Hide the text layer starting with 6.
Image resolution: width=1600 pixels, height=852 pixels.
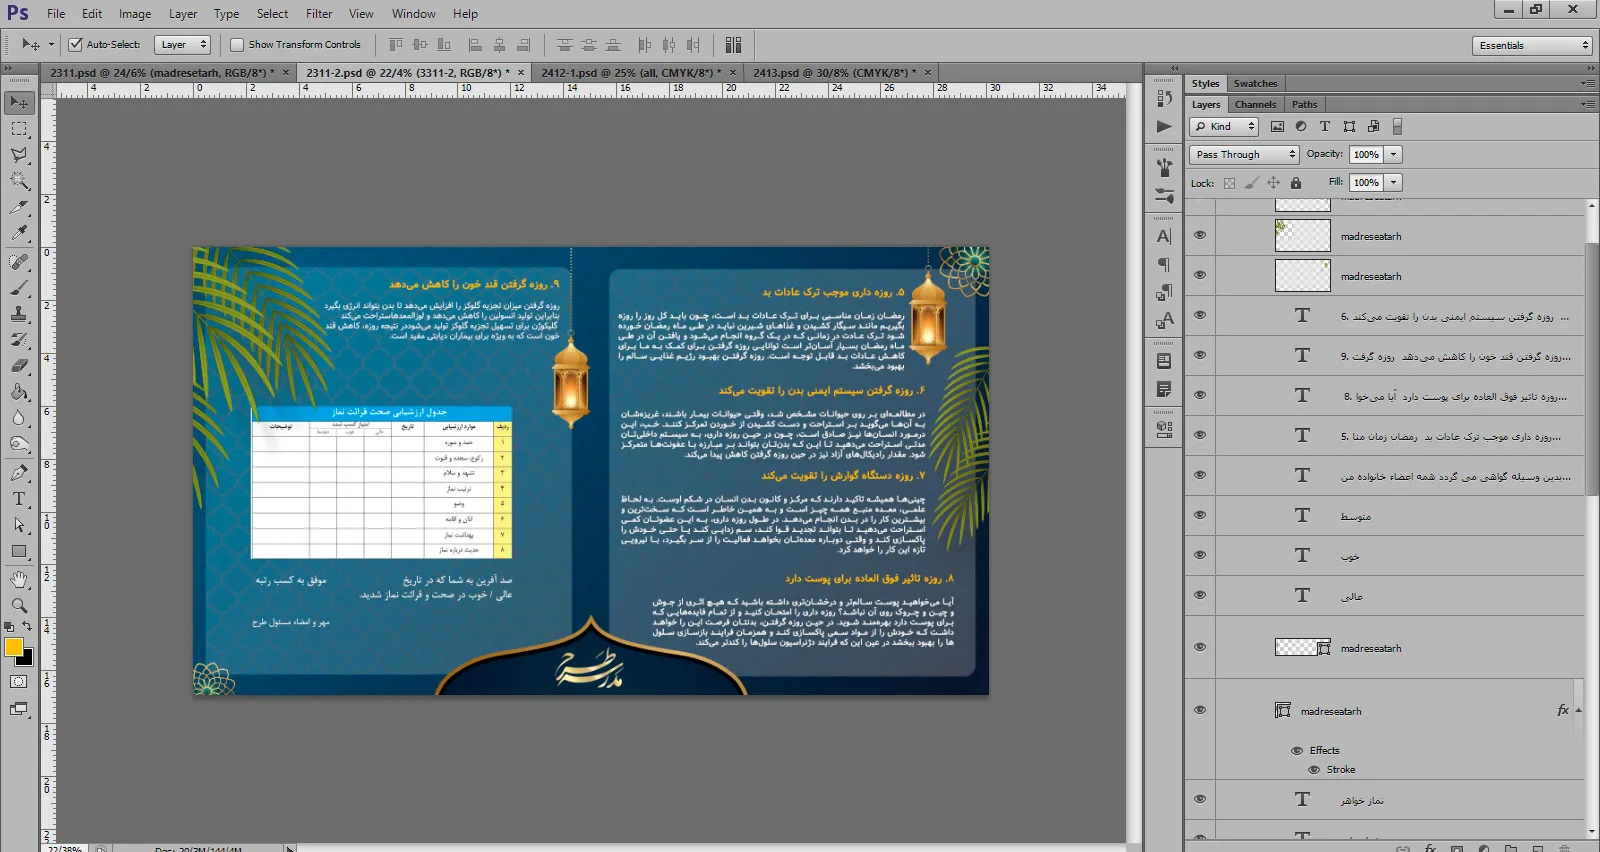coord(1200,315)
